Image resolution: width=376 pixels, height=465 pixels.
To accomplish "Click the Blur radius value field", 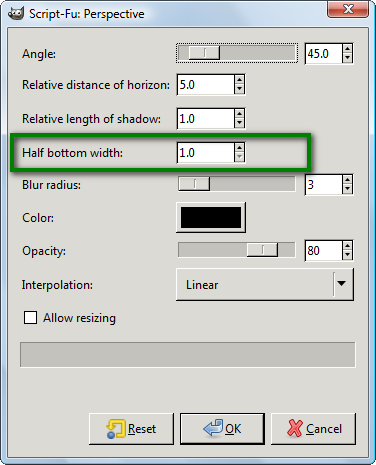I will tap(323, 184).
